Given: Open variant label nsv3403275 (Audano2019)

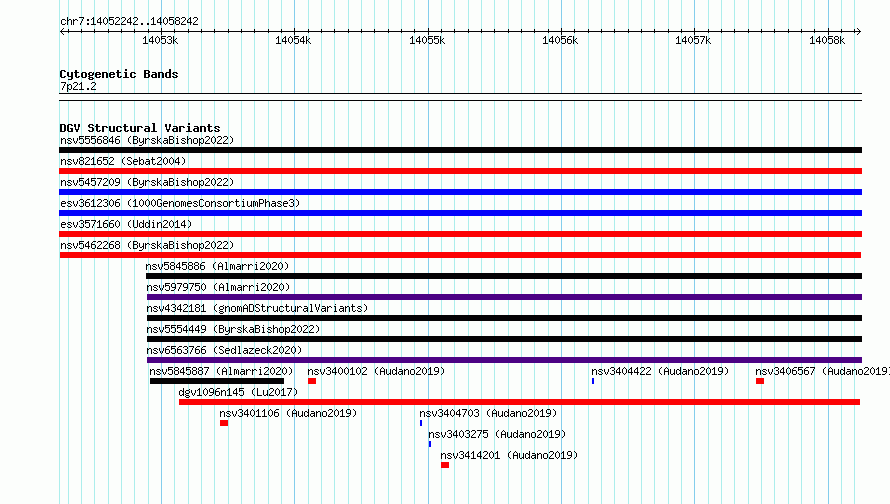Looking at the screenshot, I should 497,434.
